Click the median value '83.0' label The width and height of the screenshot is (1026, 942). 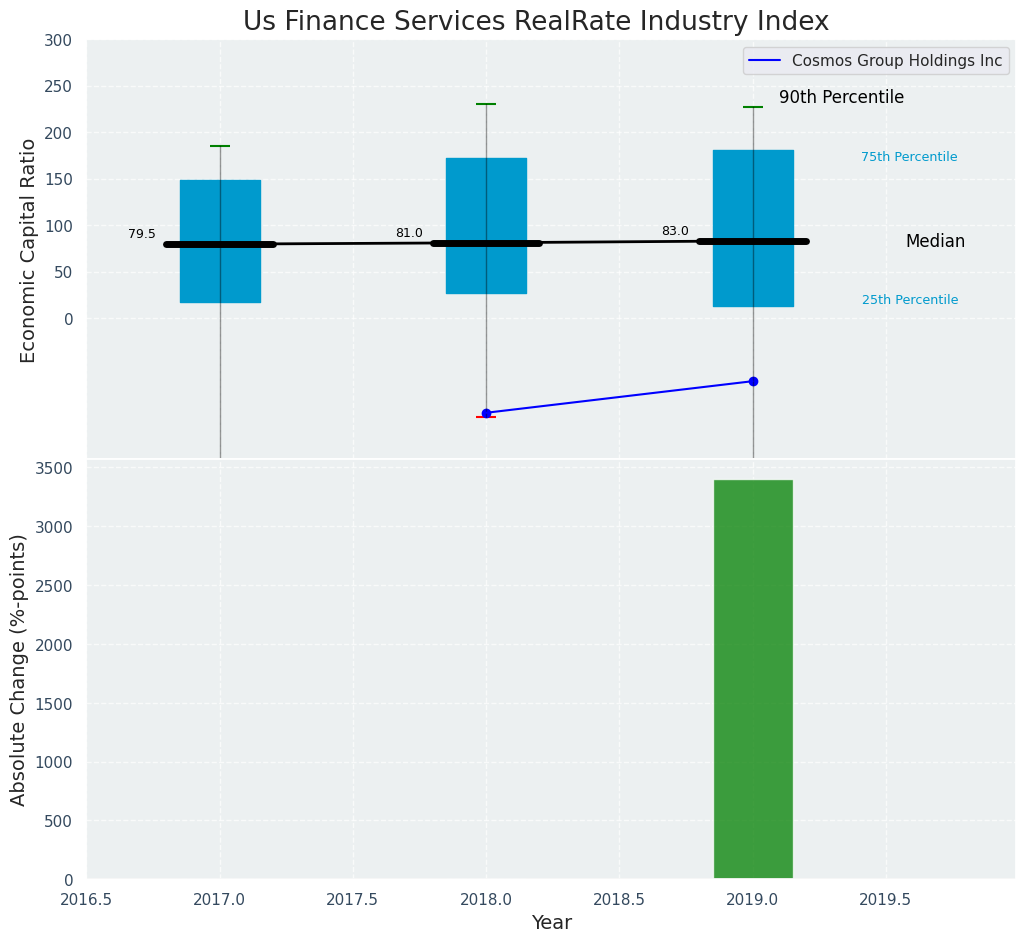coord(675,231)
